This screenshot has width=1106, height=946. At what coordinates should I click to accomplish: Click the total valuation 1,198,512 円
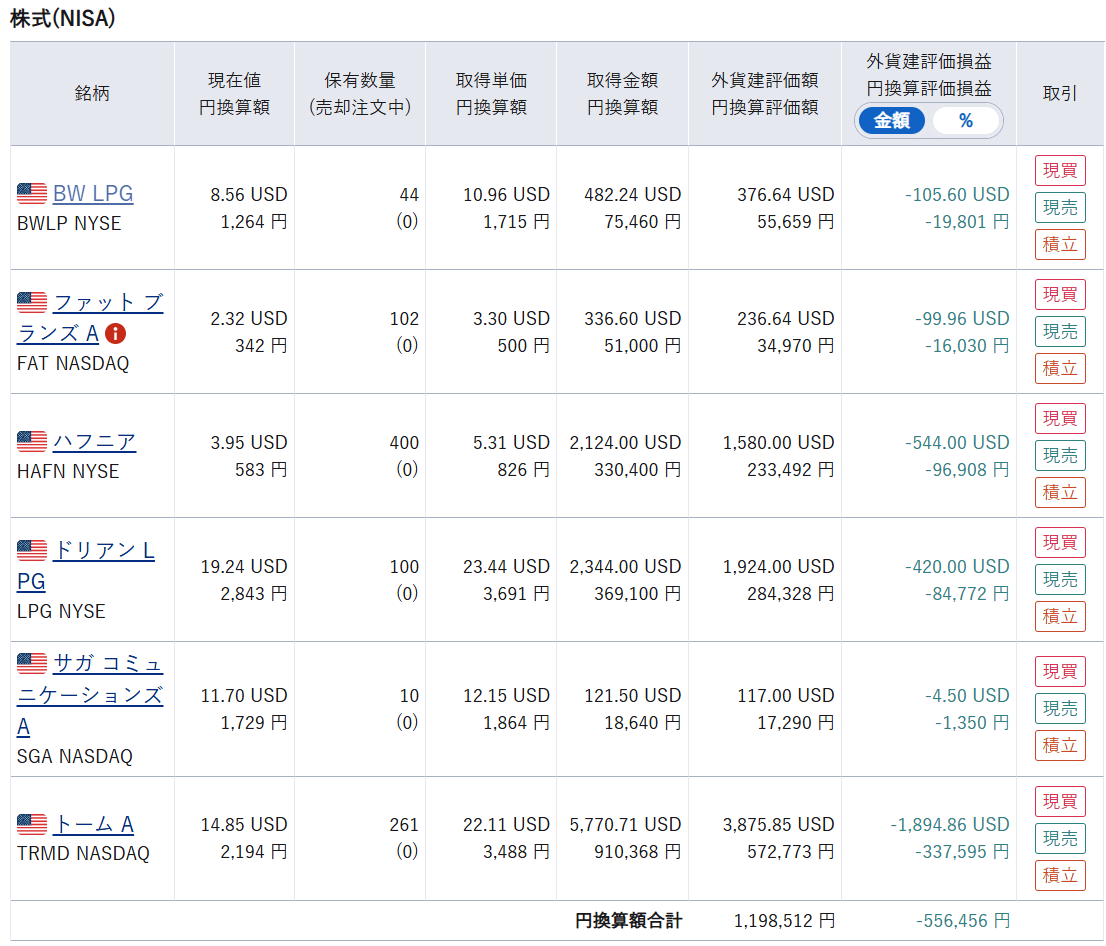click(x=784, y=921)
